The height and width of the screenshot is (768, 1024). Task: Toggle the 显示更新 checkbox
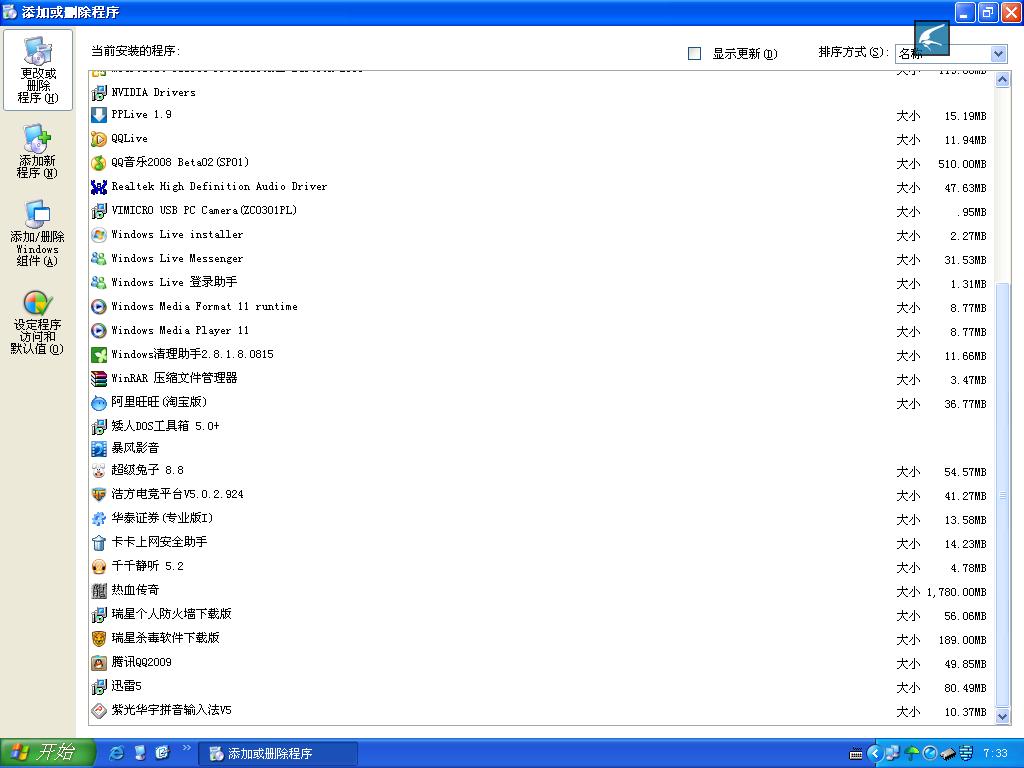pos(694,54)
